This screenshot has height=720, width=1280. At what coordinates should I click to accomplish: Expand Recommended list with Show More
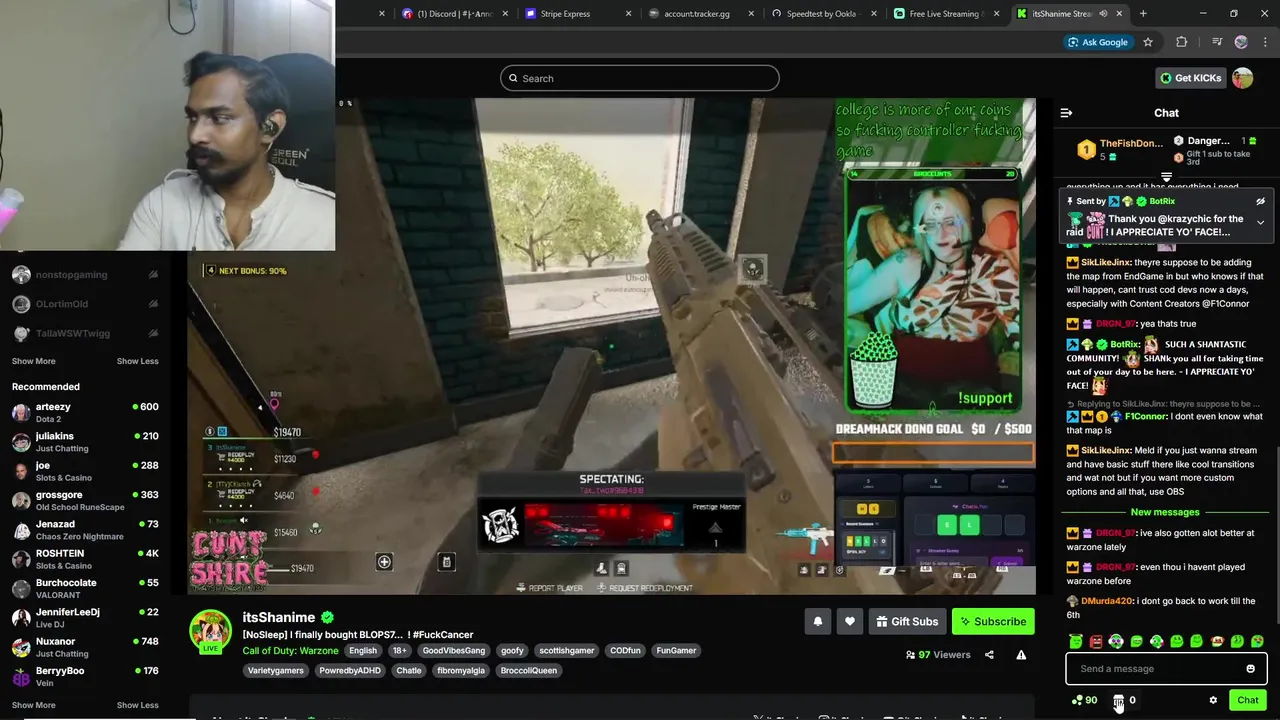pos(33,705)
